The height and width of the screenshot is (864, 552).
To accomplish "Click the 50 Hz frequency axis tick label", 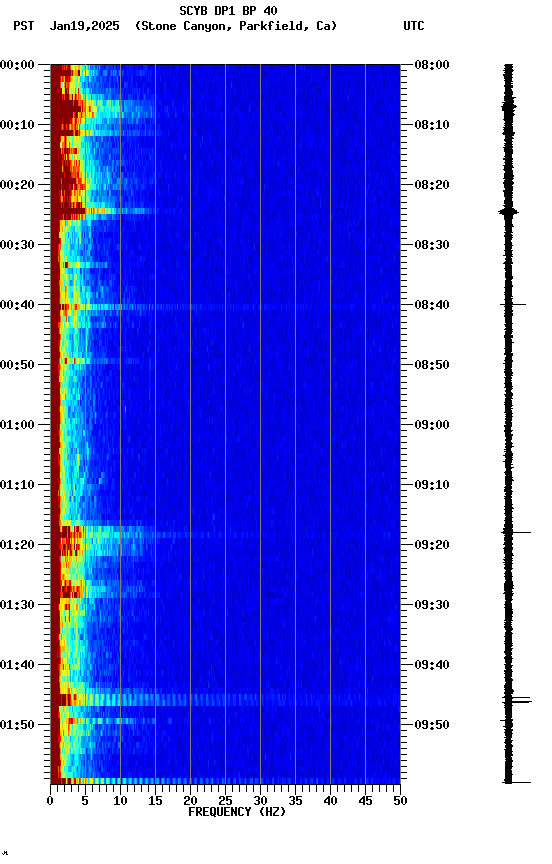I will point(400,801).
